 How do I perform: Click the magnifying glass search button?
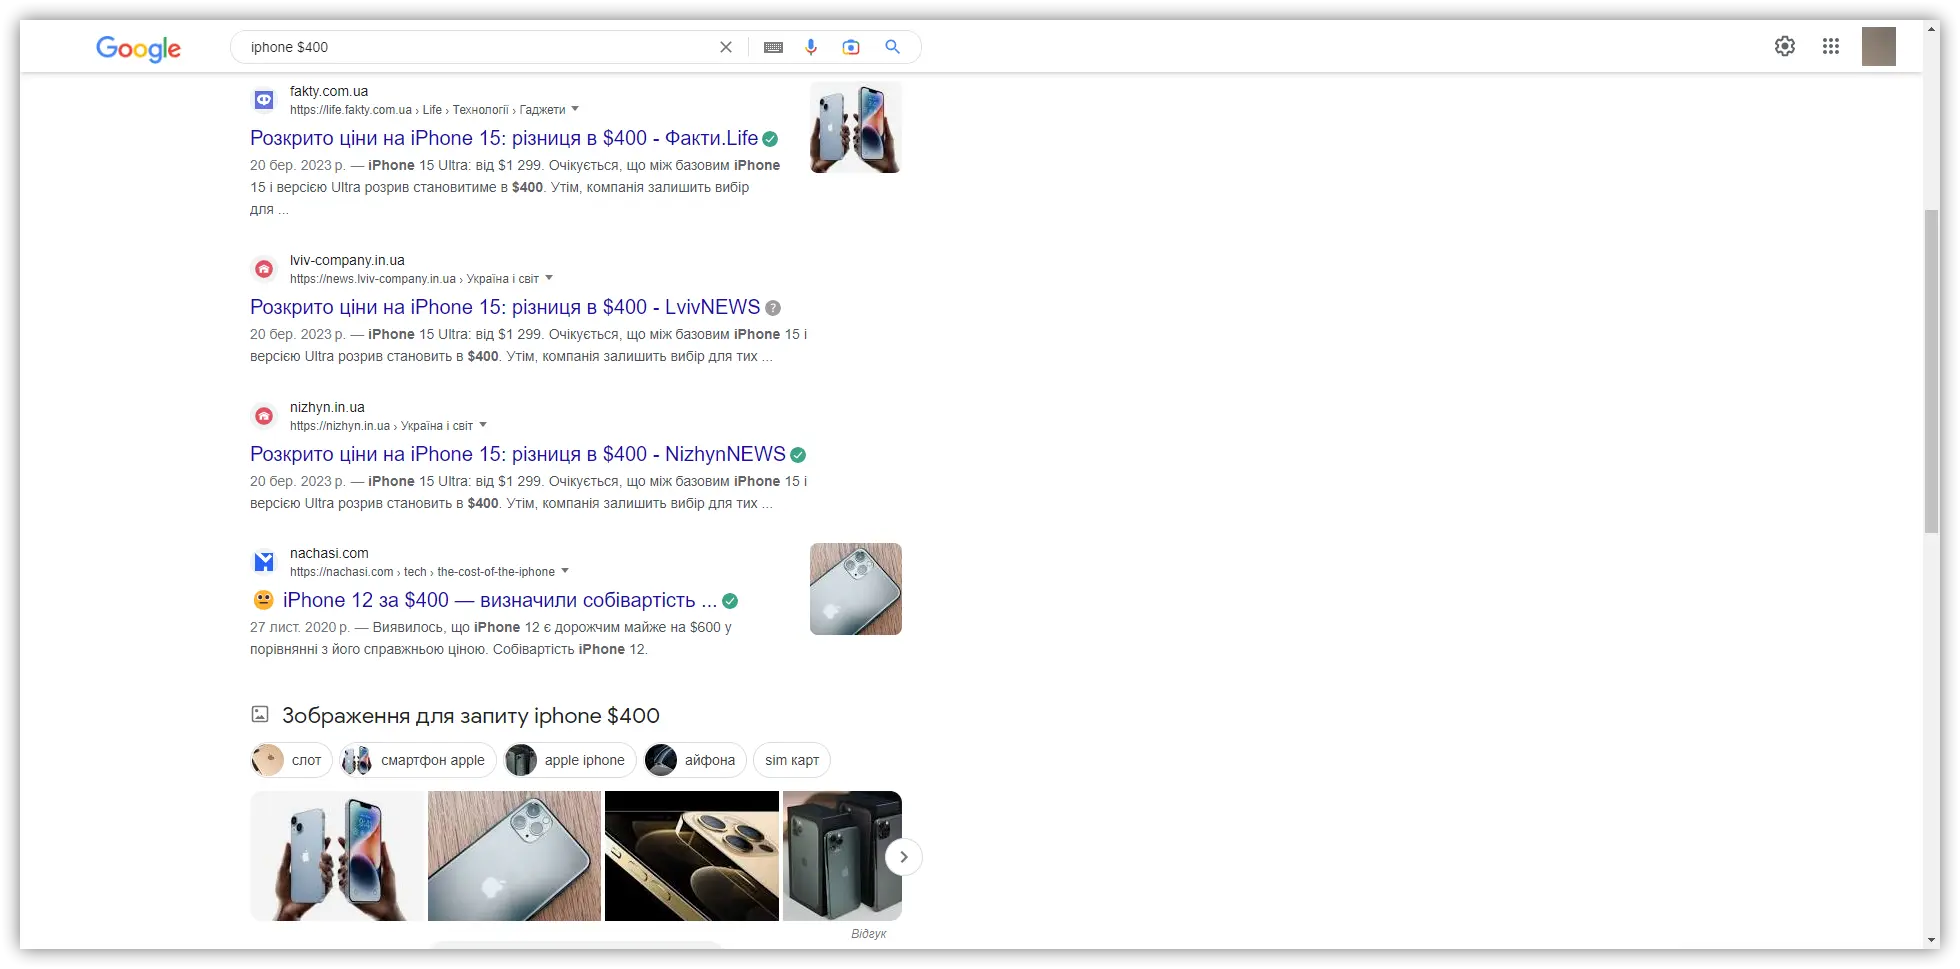[892, 47]
